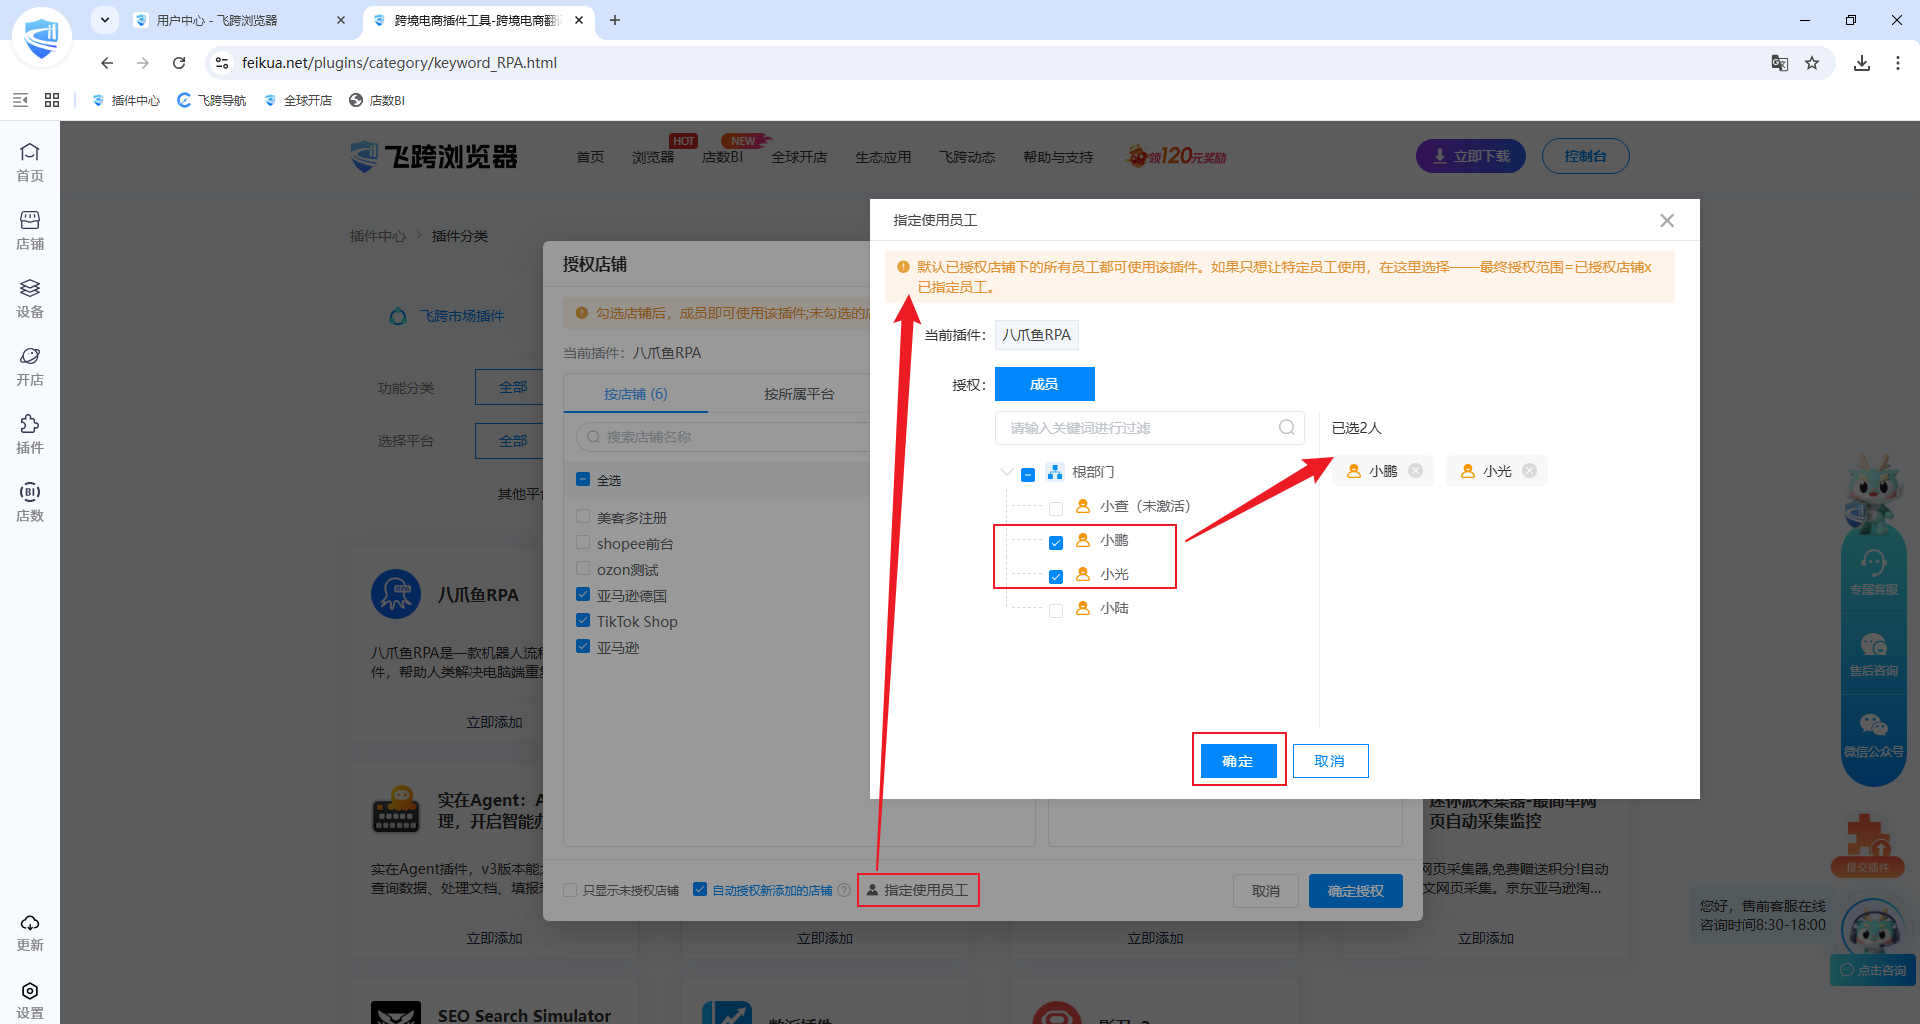Check the 只显示未授权店铺 checkbox
The height and width of the screenshot is (1024, 1920).
(570, 890)
